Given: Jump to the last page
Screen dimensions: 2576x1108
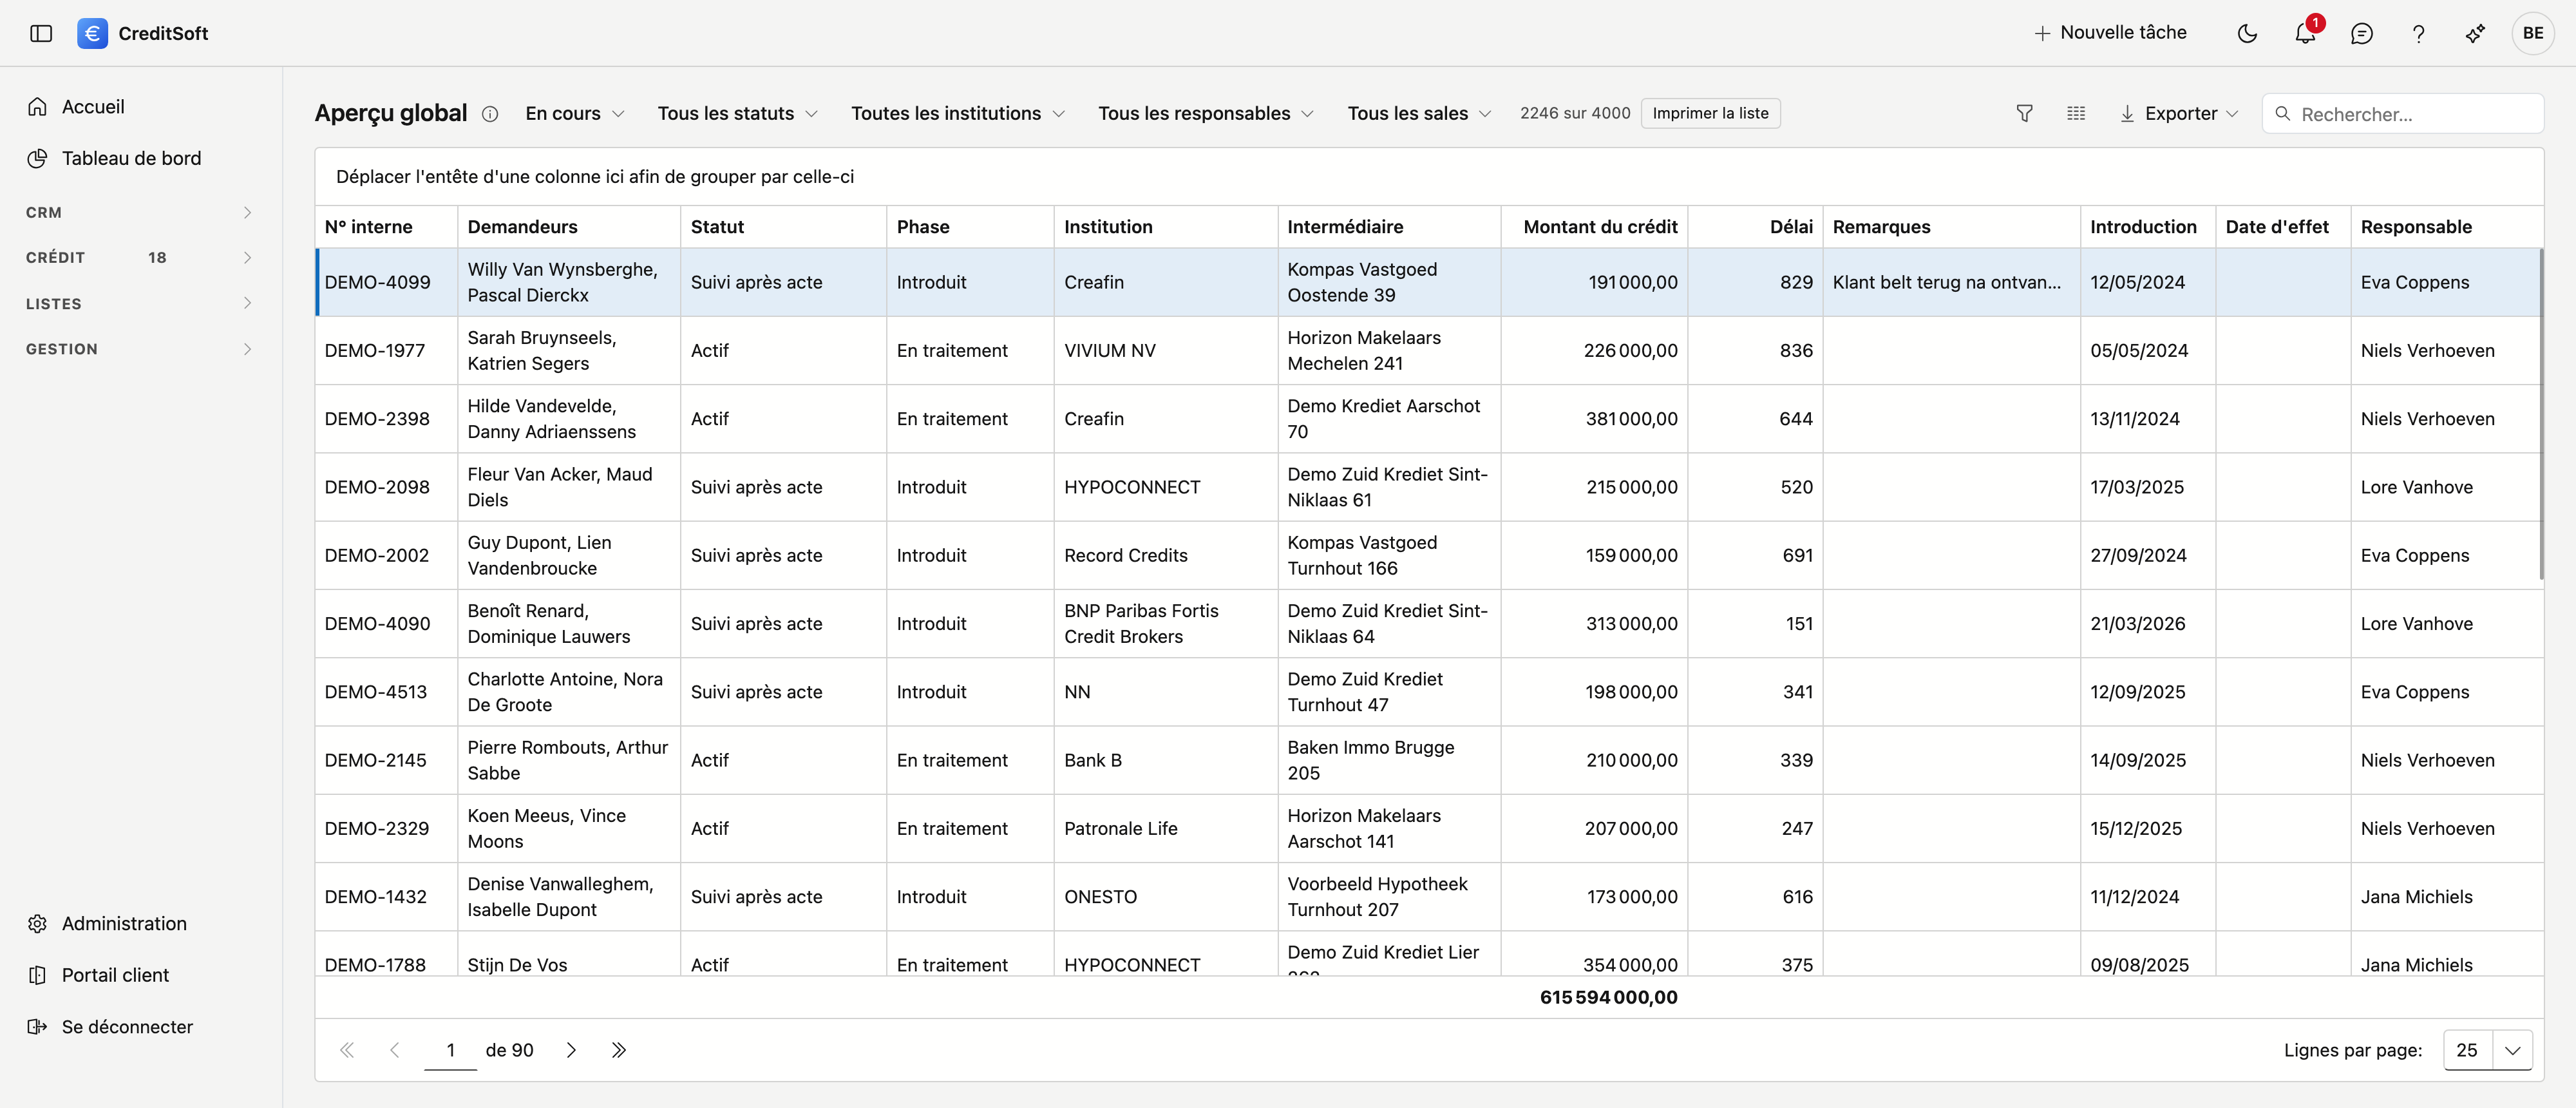Looking at the screenshot, I should point(619,1050).
